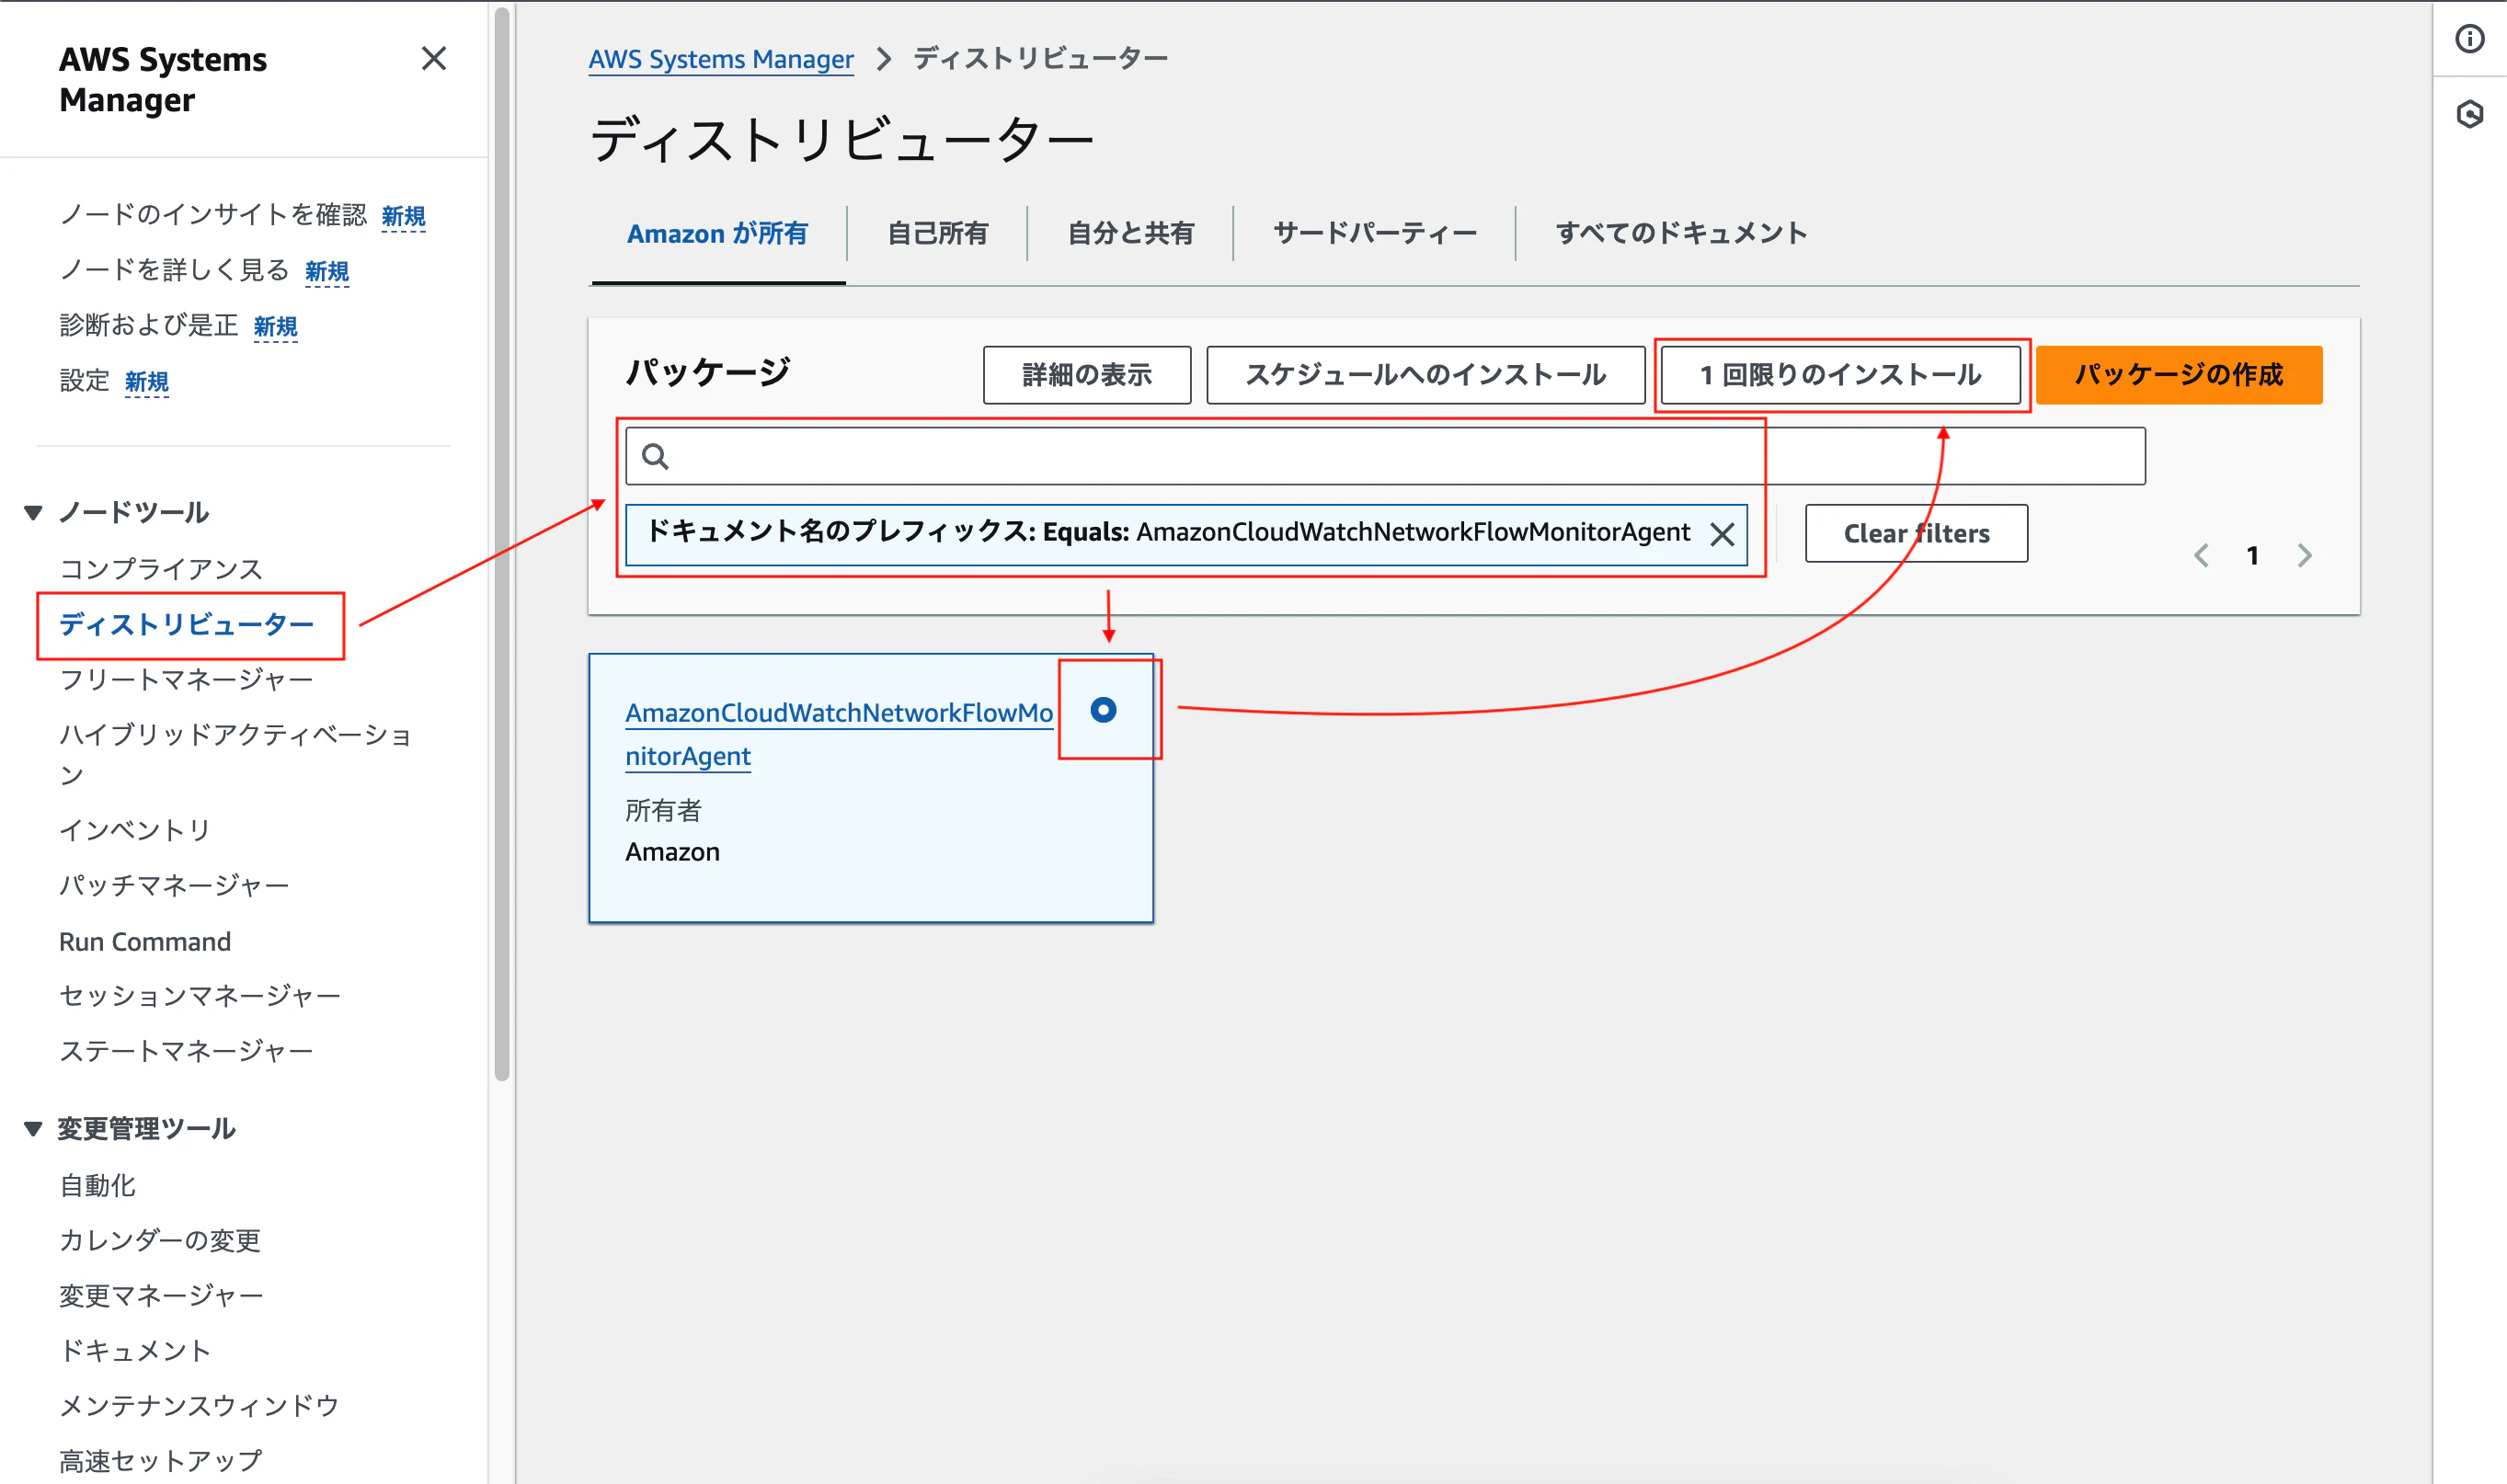Viewport: 2507px width, 1484px height.
Task: Collapse the 変更管理ツール section
Action: tap(33, 1129)
